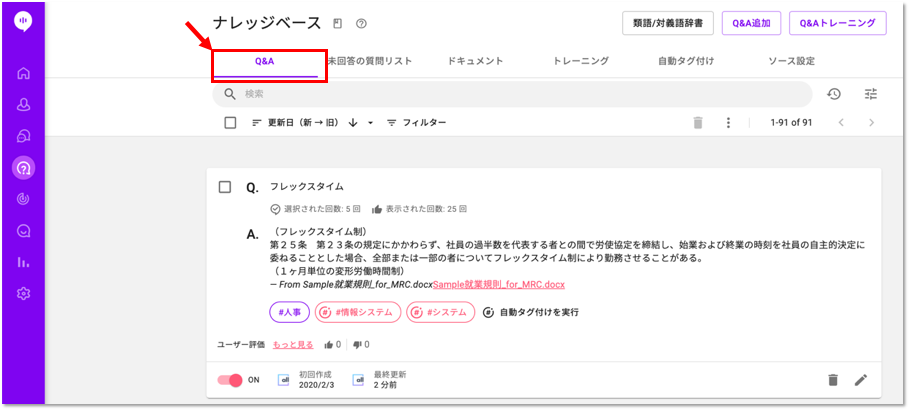Delete the フレックススタイム Q&A card
This screenshot has height=411, width=910.
pyautogui.click(x=833, y=380)
